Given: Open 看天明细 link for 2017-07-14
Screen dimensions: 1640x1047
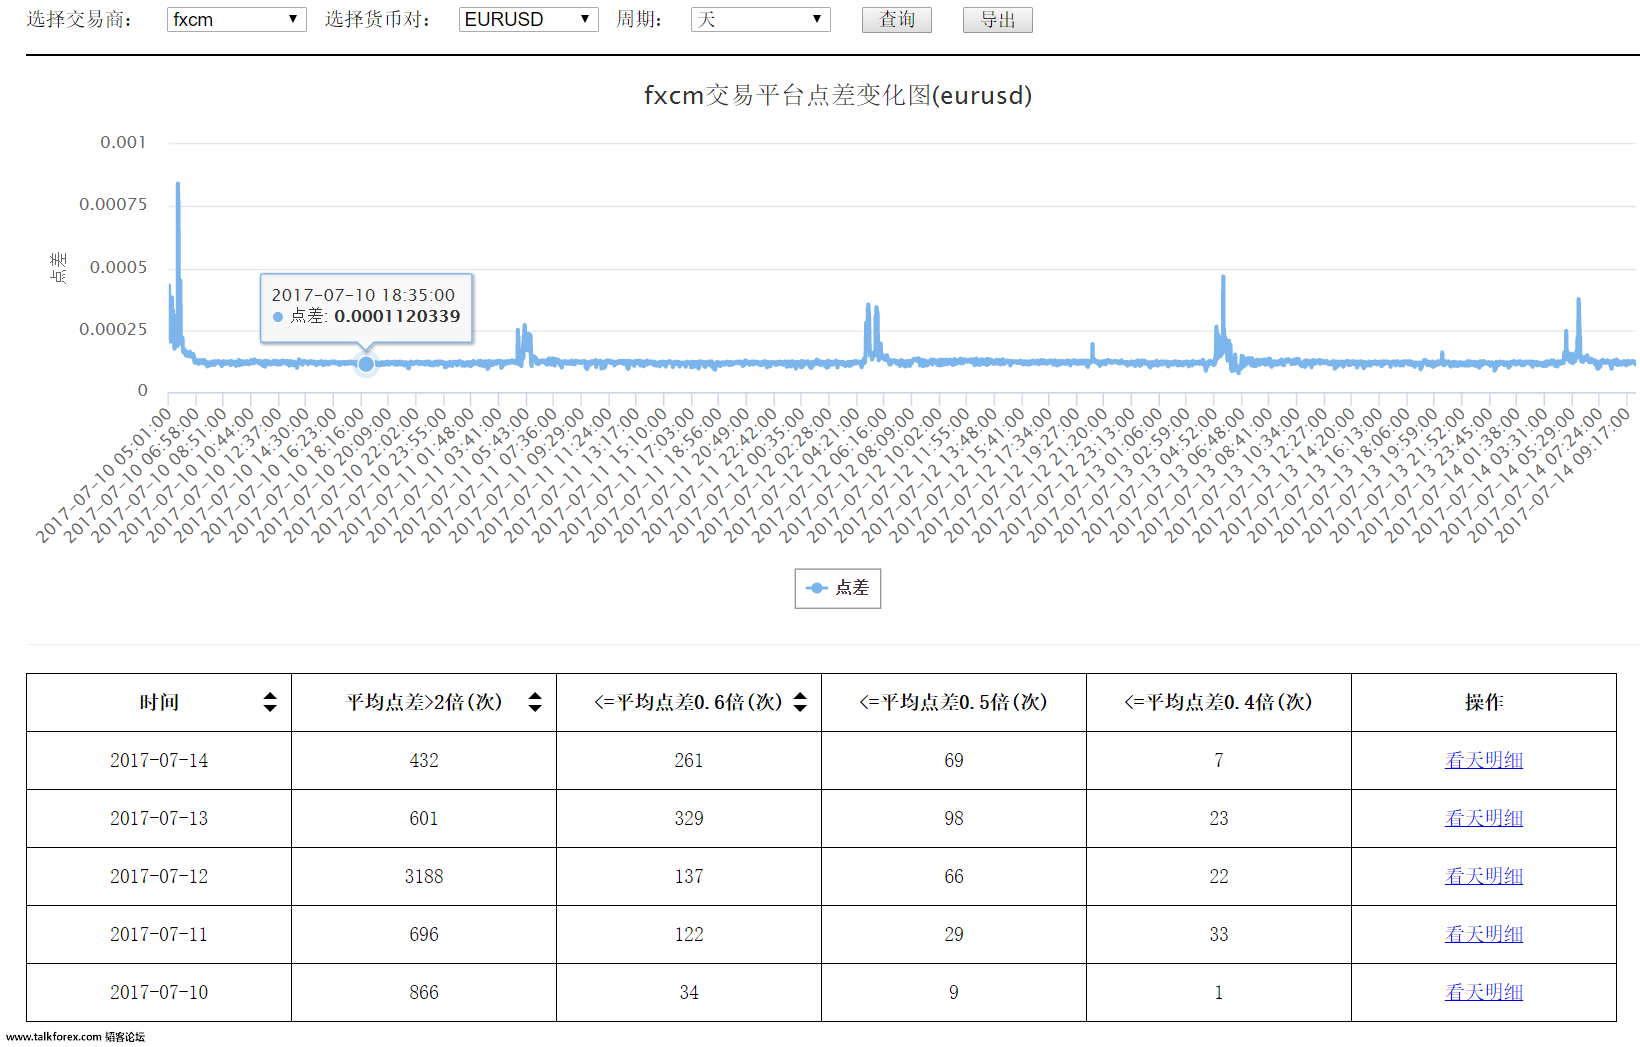Looking at the screenshot, I should [1484, 760].
